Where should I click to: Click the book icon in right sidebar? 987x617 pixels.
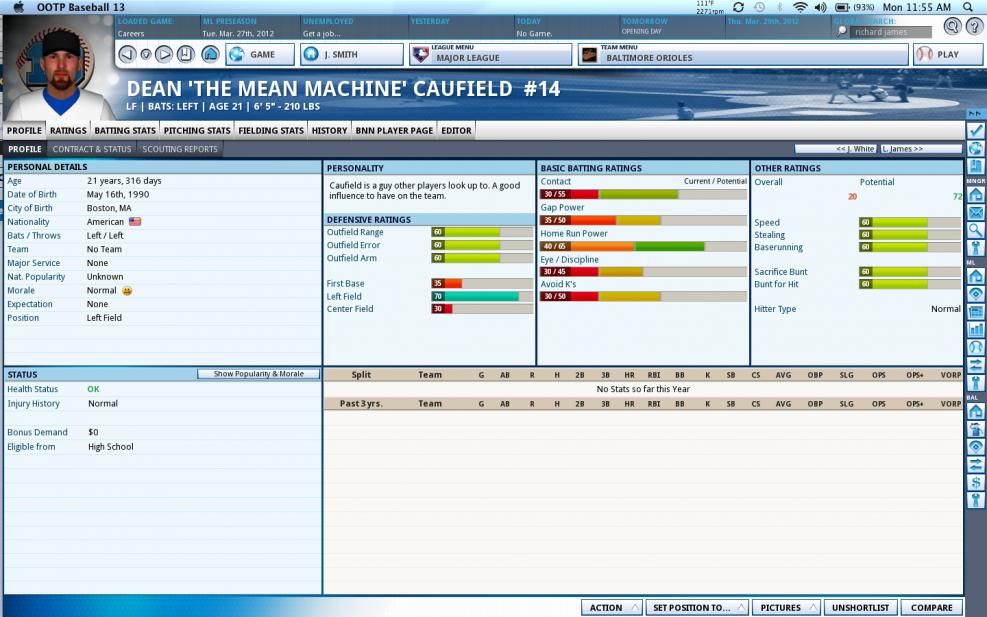point(976,167)
